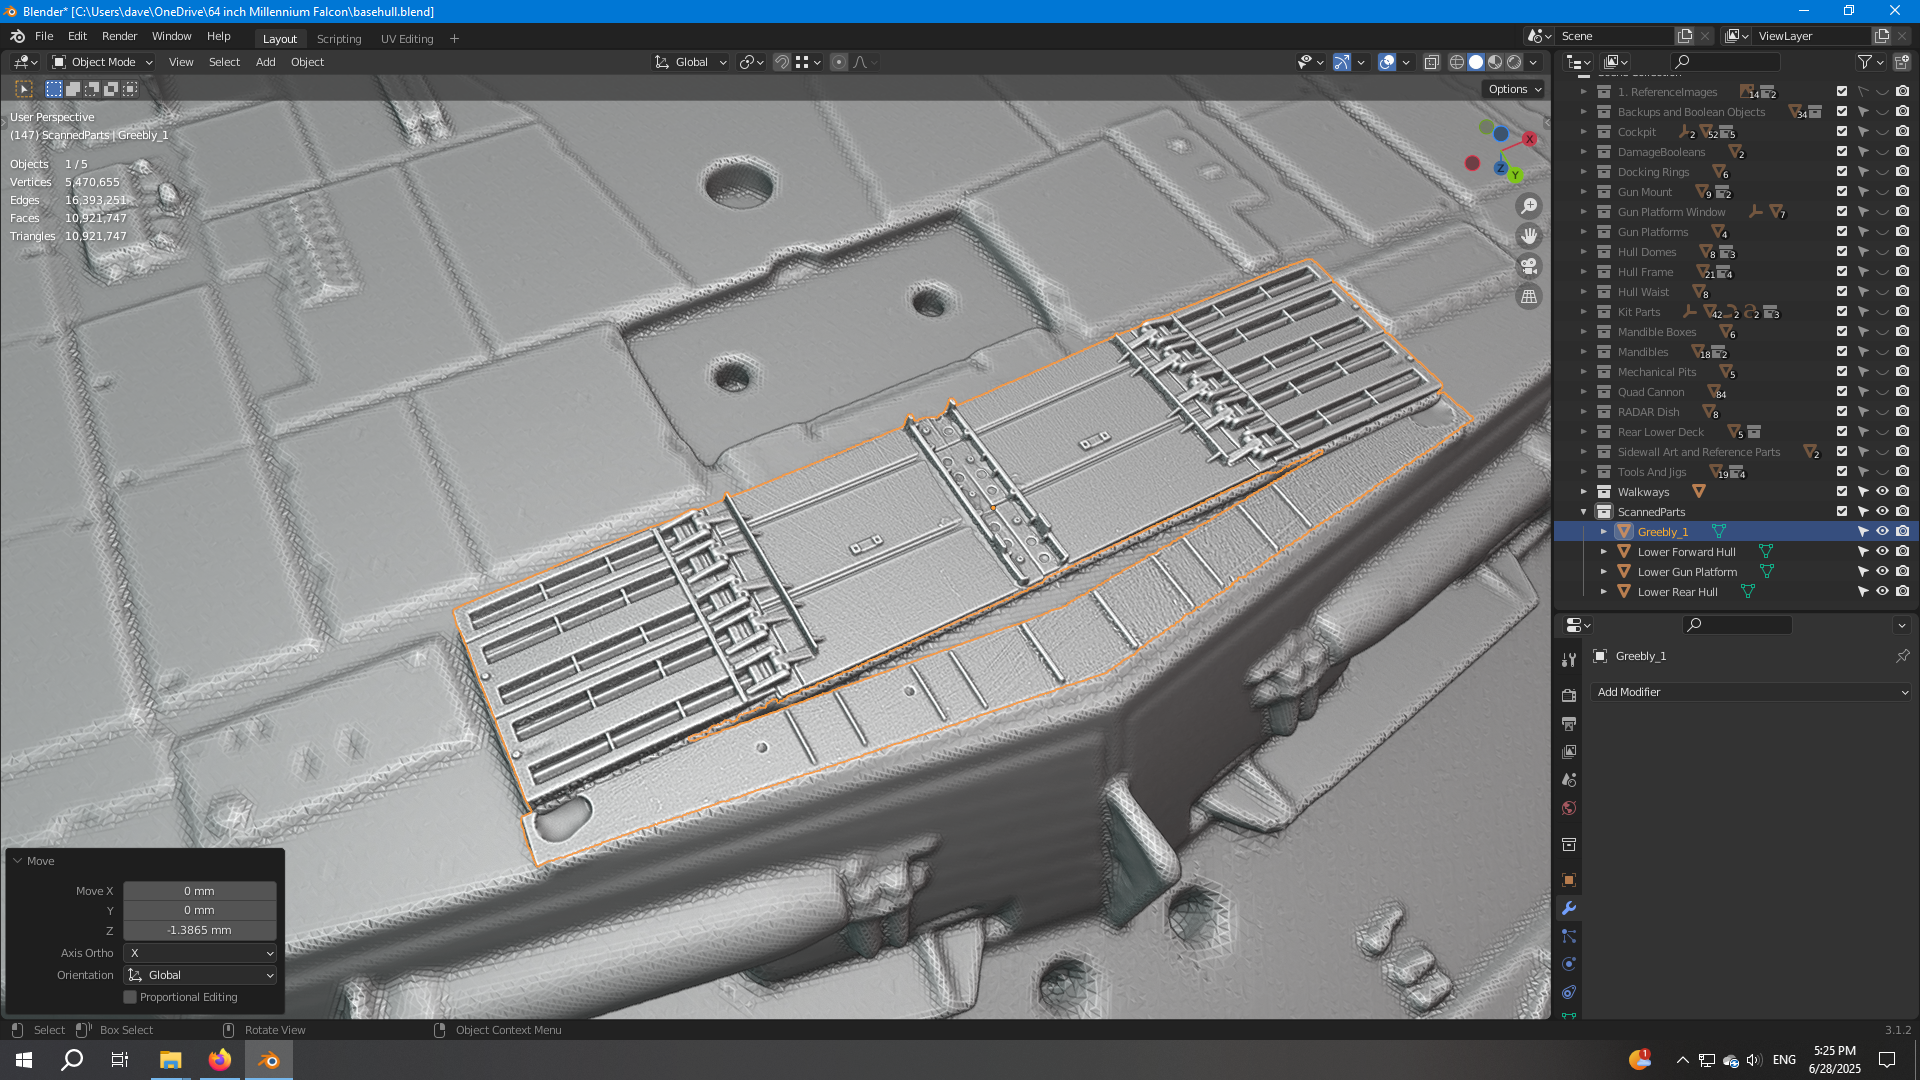Pin the Greebly_1 properties panel

click(x=1902, y=656)
